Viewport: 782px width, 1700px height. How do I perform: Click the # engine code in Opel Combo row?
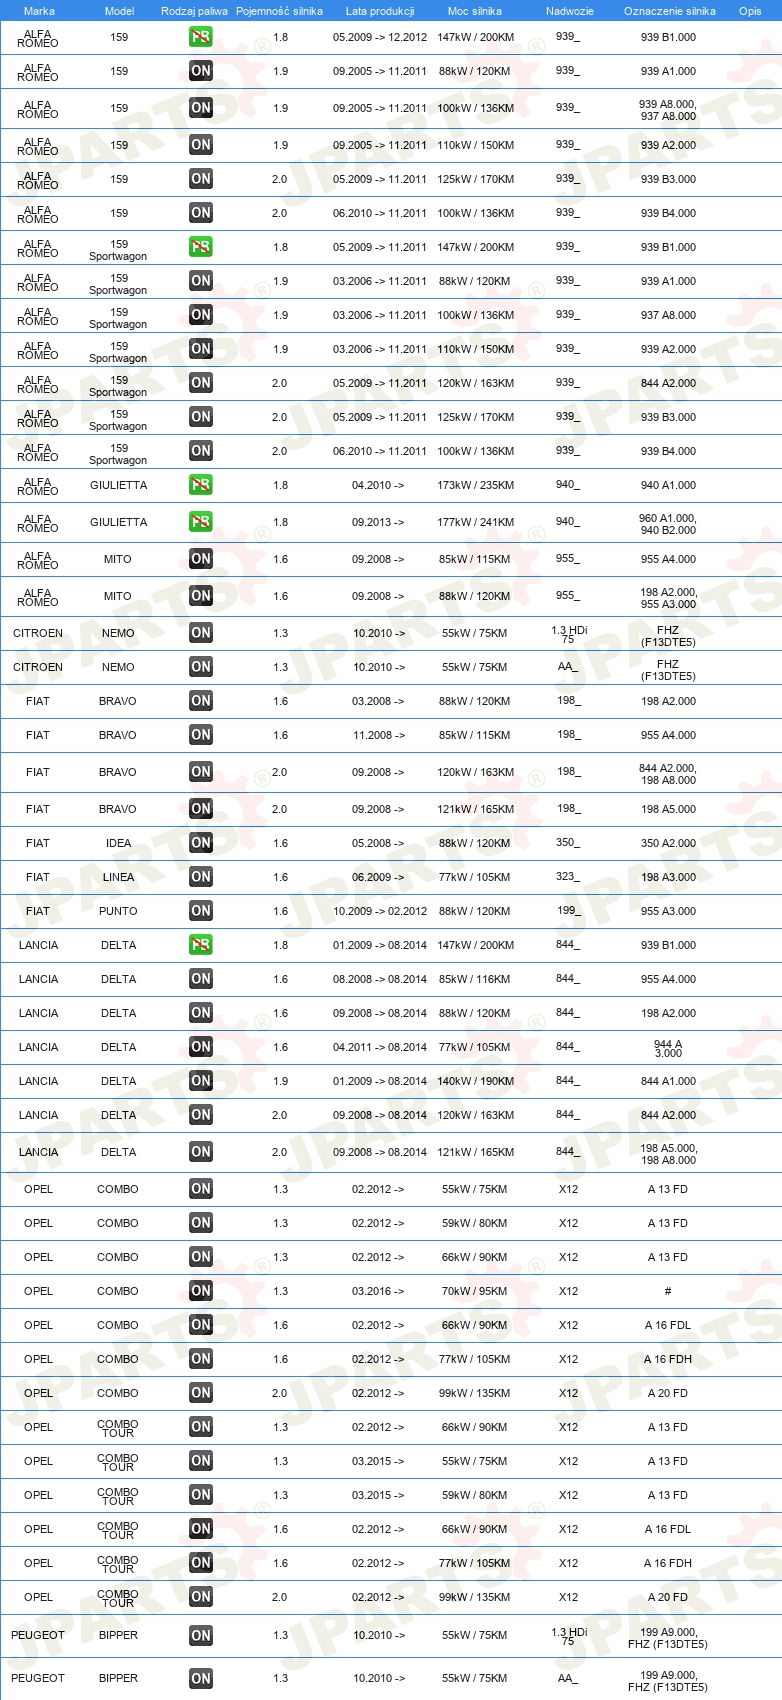point(668,1291)
